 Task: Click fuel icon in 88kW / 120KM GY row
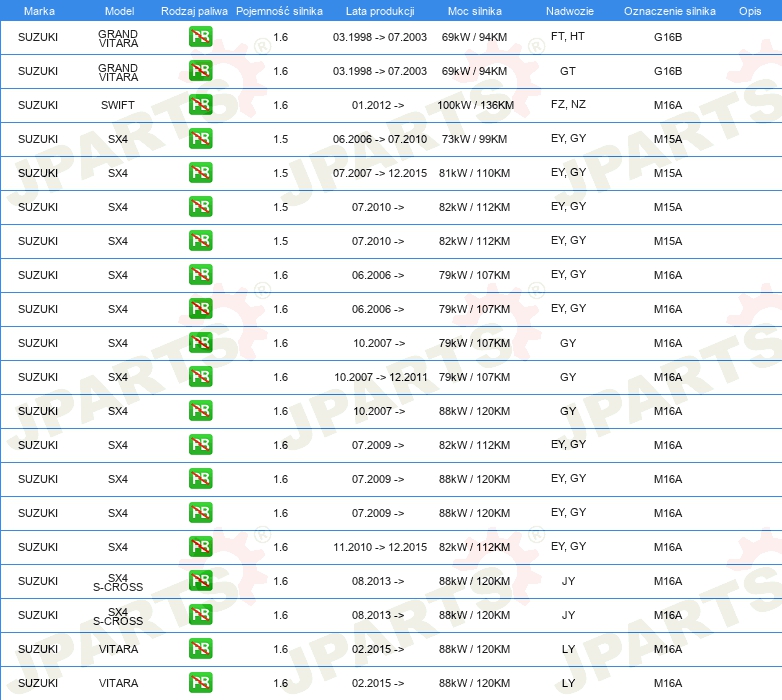tap(200, 410)
